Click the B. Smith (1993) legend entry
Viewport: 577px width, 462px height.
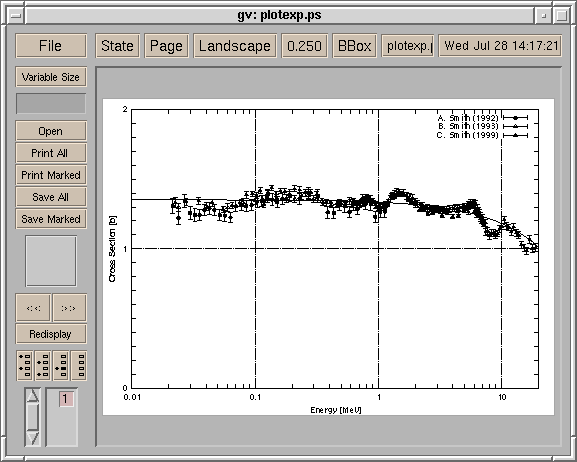click(x=482, y=126)
